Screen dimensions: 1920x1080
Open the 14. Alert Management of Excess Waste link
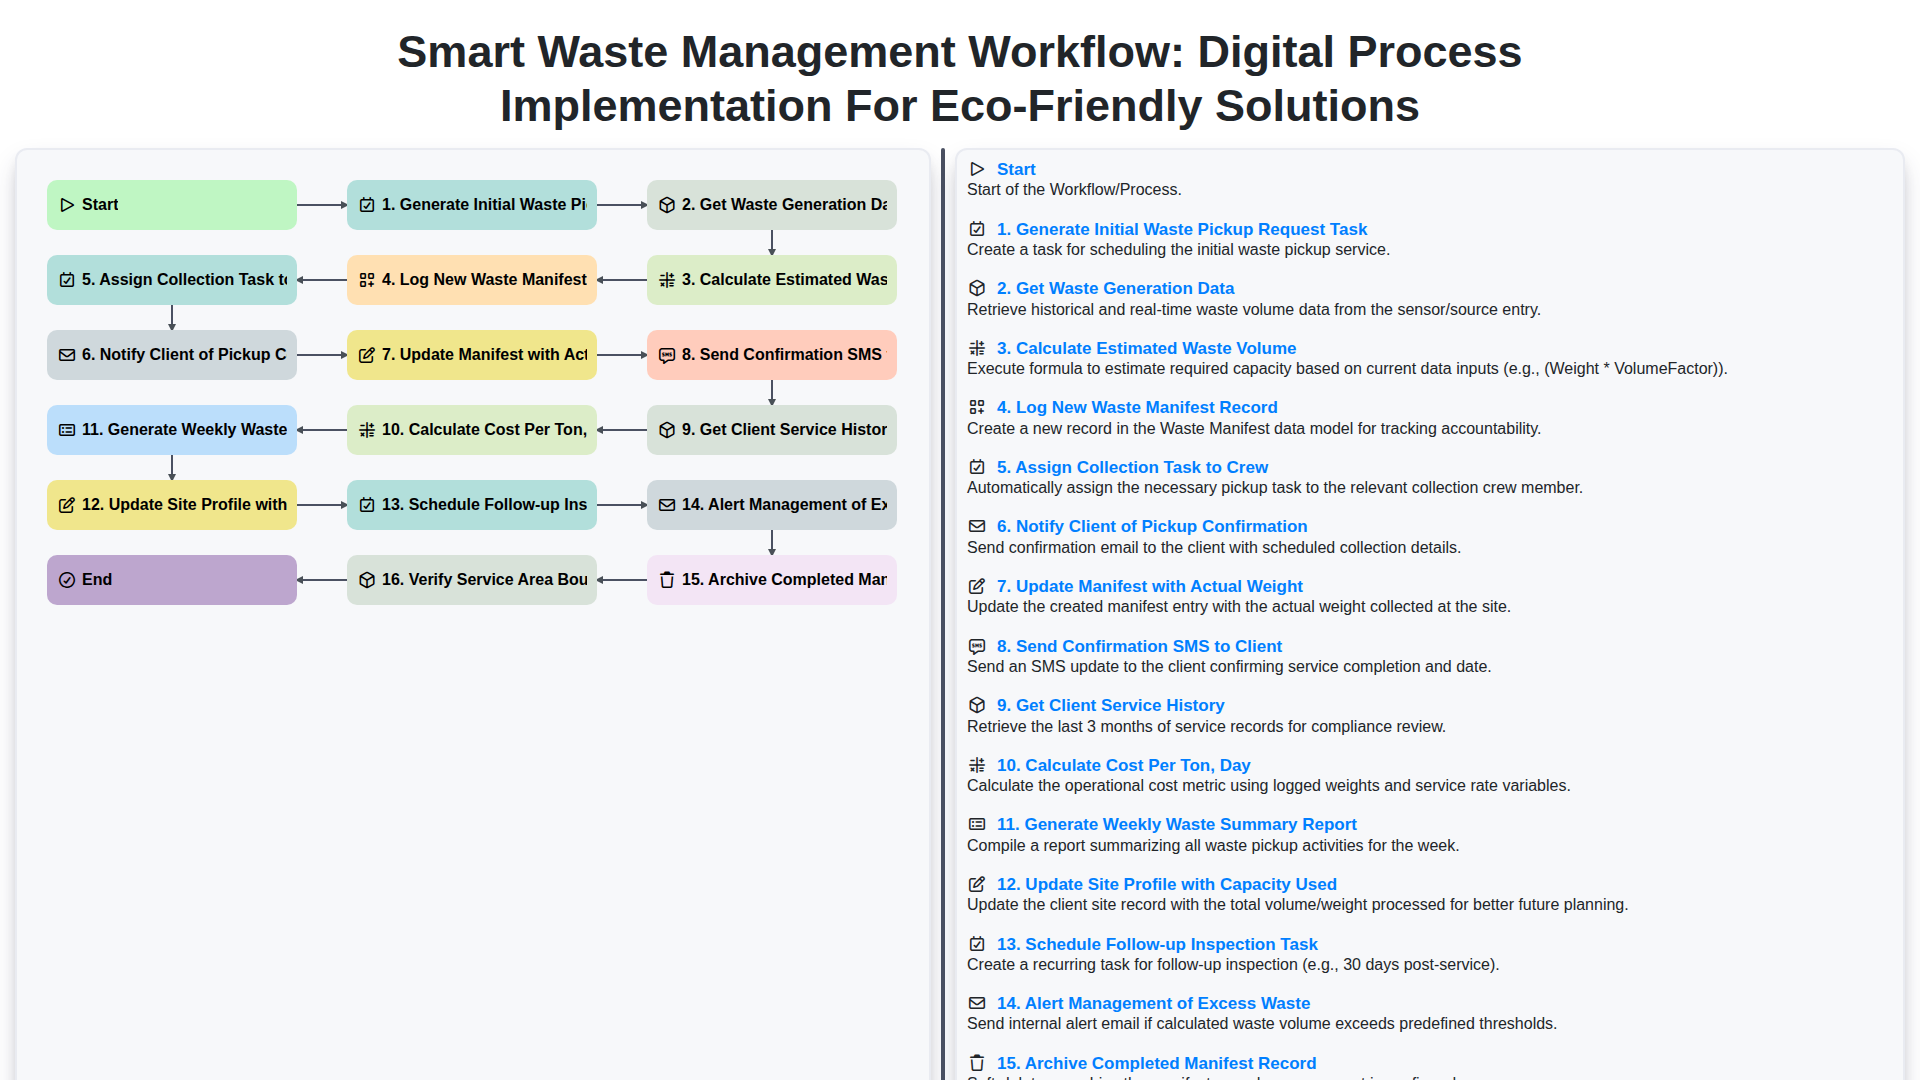click(x=1152, y=1003)
